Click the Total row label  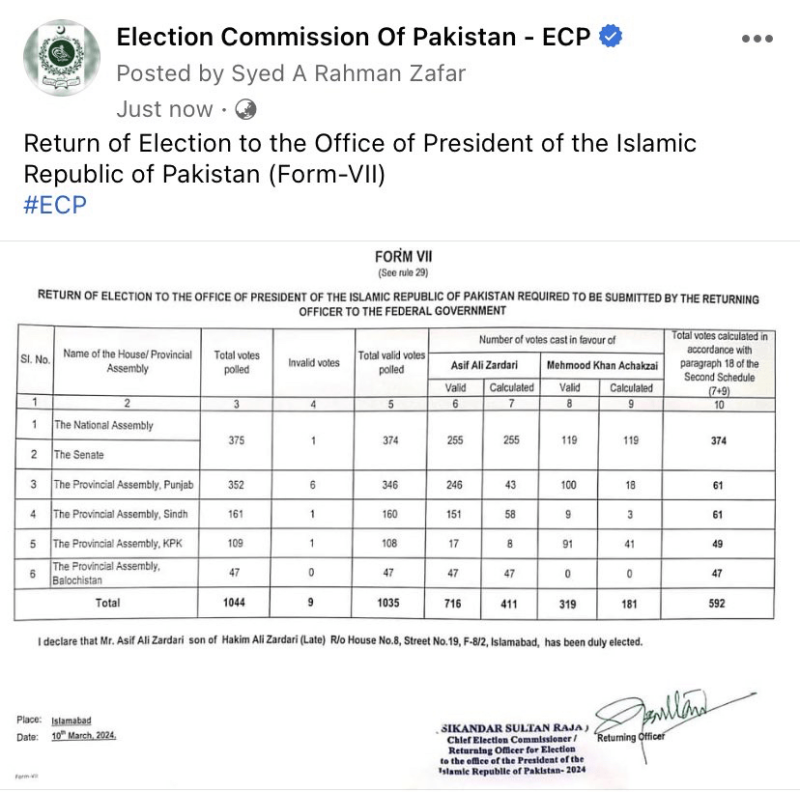[x=108, y=603]
